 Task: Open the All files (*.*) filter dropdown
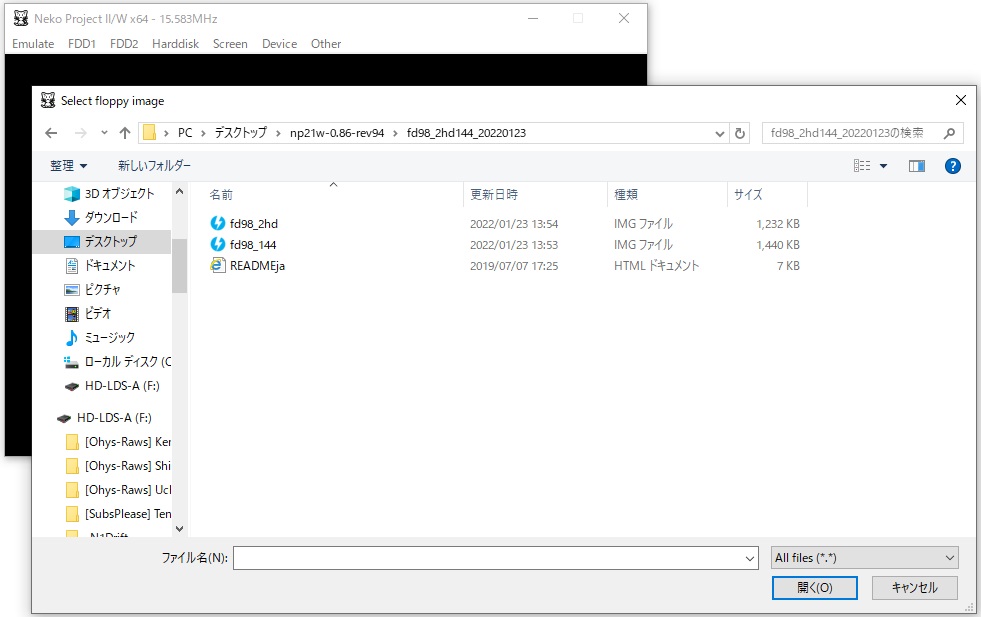pos(865,558)
